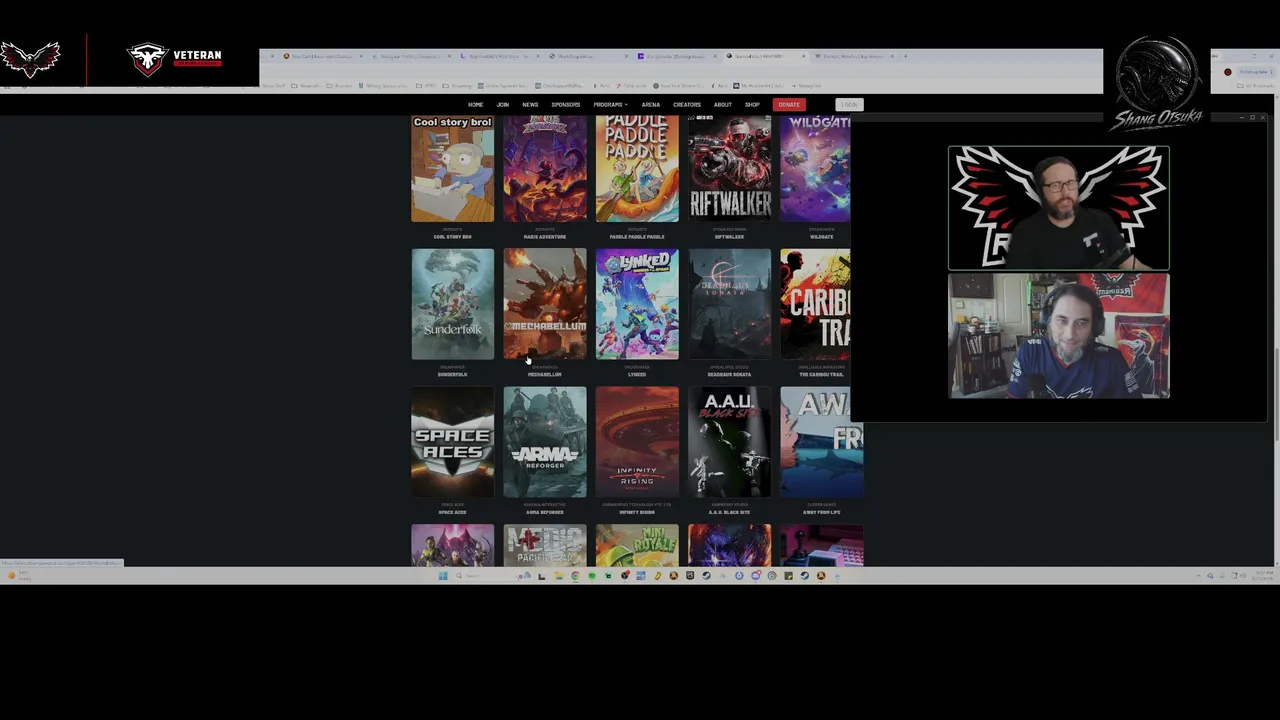The image size is (1280, 720).
Task: Open the SPONSORS page
Action: point(566,105)
